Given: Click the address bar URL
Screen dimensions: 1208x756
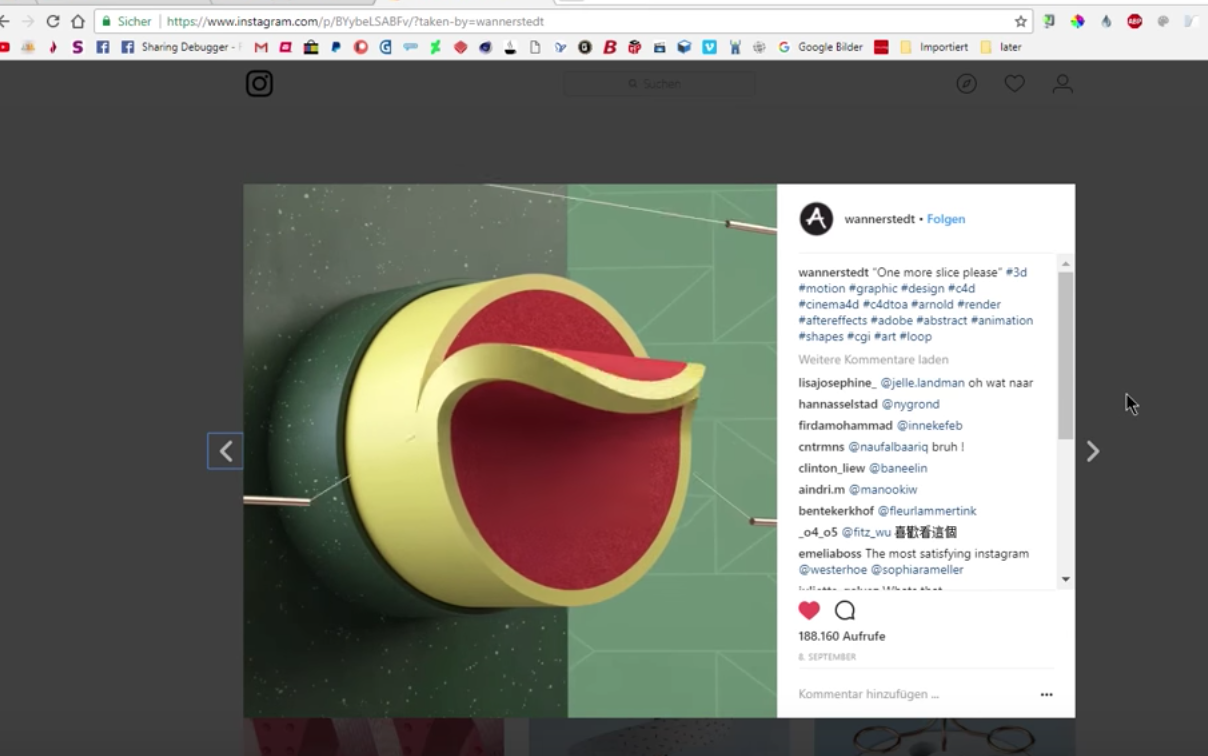Looking at the screenshot, I should click(355, 21).
